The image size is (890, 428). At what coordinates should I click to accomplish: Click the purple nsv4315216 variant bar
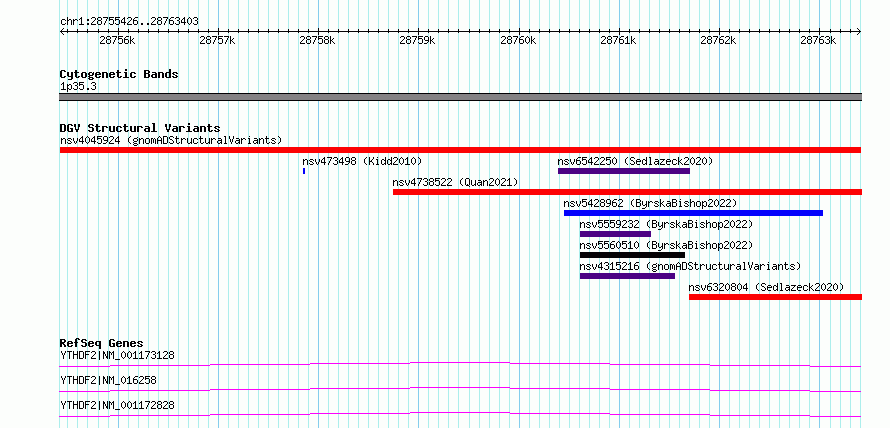pos(627,276)
